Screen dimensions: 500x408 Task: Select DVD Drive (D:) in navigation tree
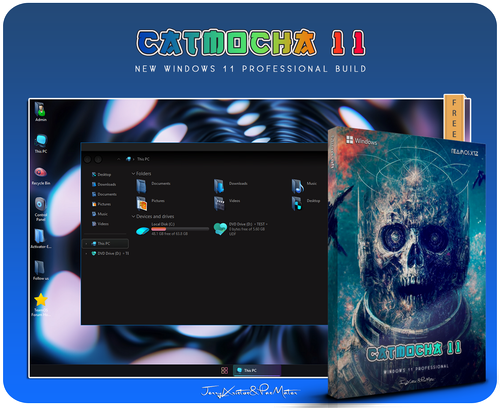pyautogui.click(x=110, y=254)
